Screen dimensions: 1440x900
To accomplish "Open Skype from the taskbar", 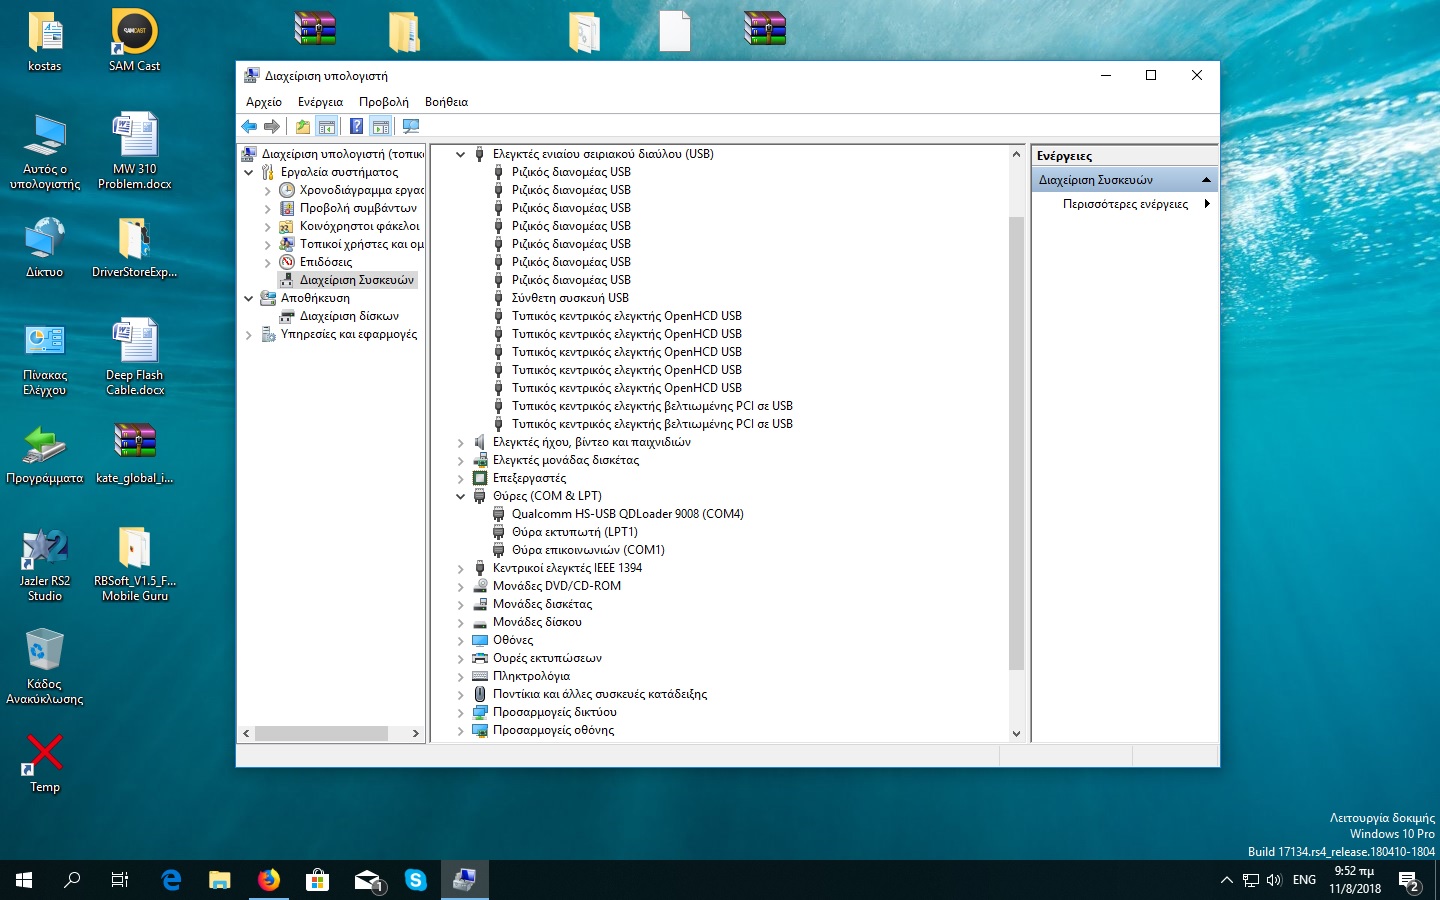I will [x=416, y=880].
